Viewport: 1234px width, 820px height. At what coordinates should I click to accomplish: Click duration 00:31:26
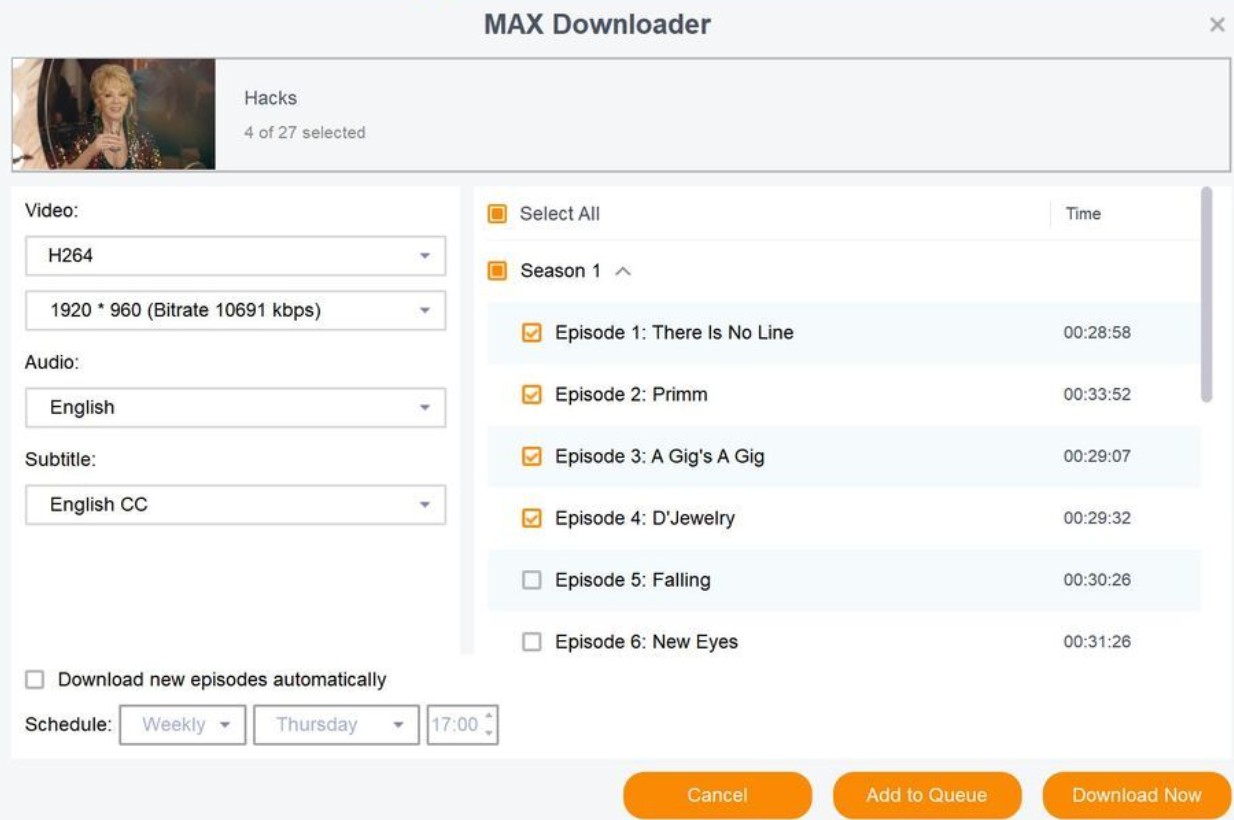[x=1097, y=643]
